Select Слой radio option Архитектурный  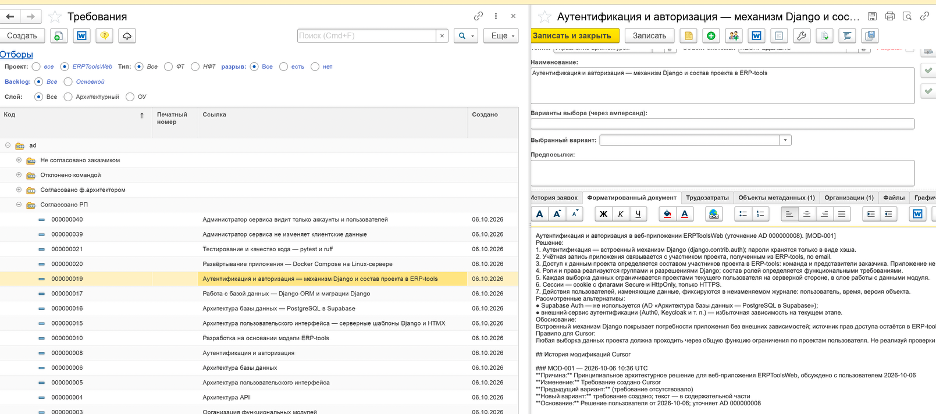(x=68, y=97)
